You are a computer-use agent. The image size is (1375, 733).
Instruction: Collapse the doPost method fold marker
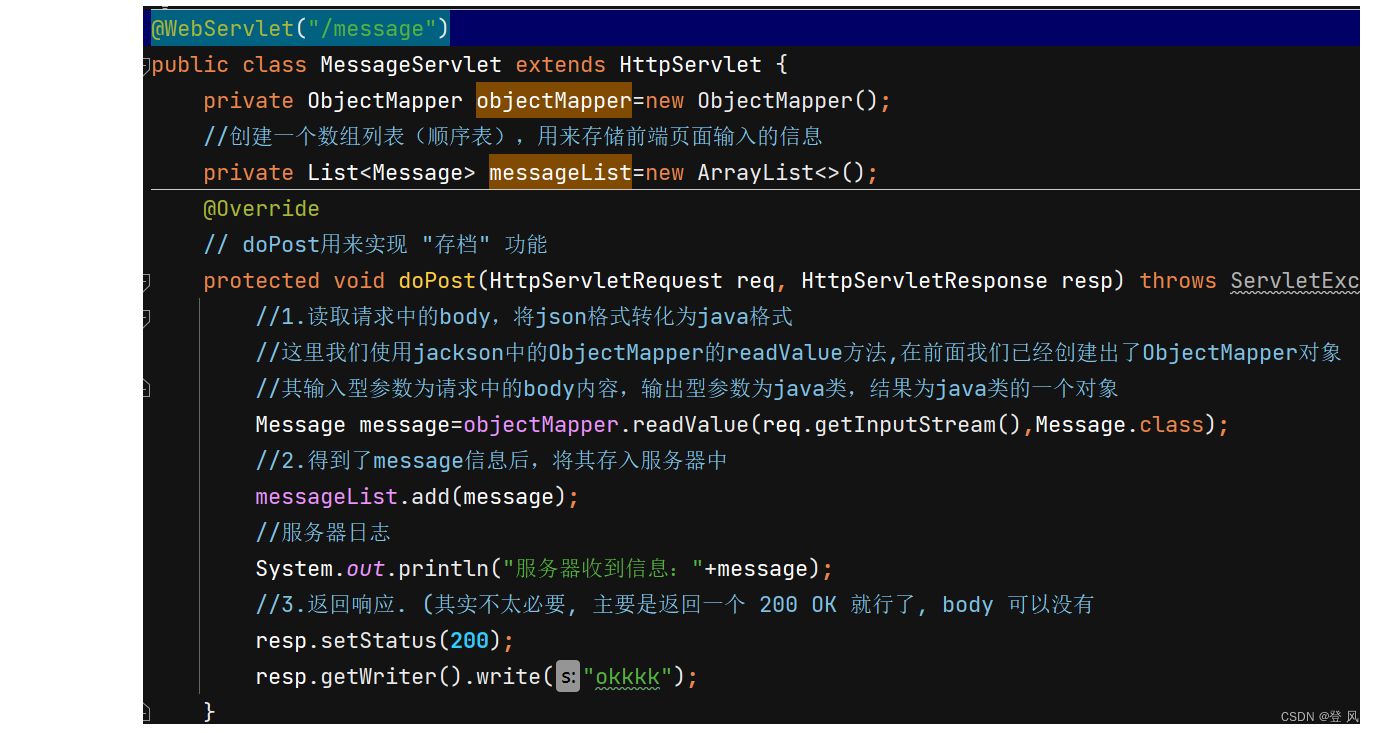click(146, 282)
